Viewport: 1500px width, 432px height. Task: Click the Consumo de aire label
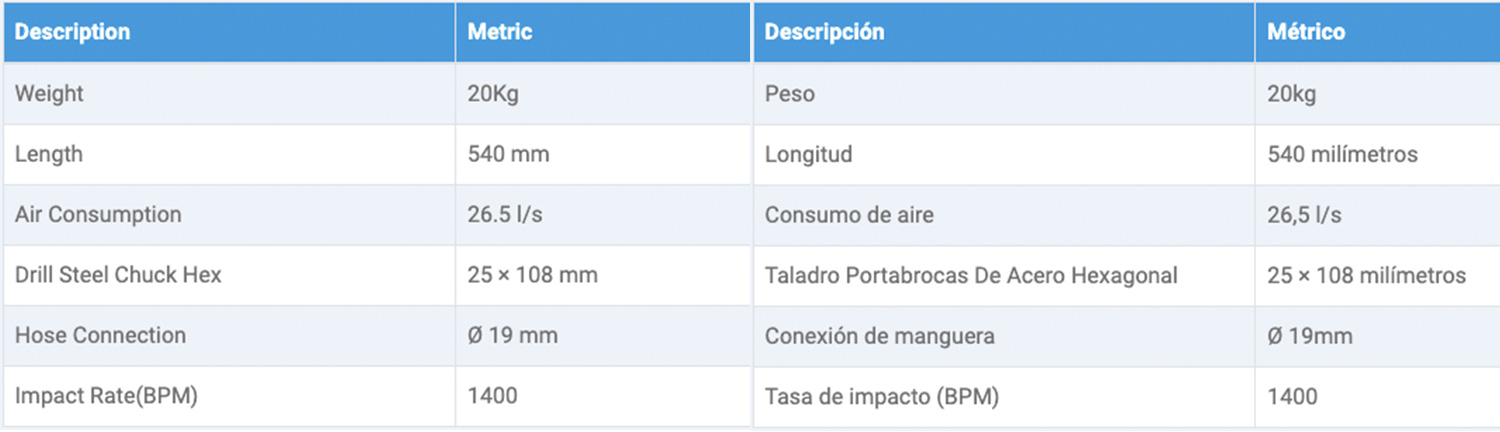click(849, 215)
